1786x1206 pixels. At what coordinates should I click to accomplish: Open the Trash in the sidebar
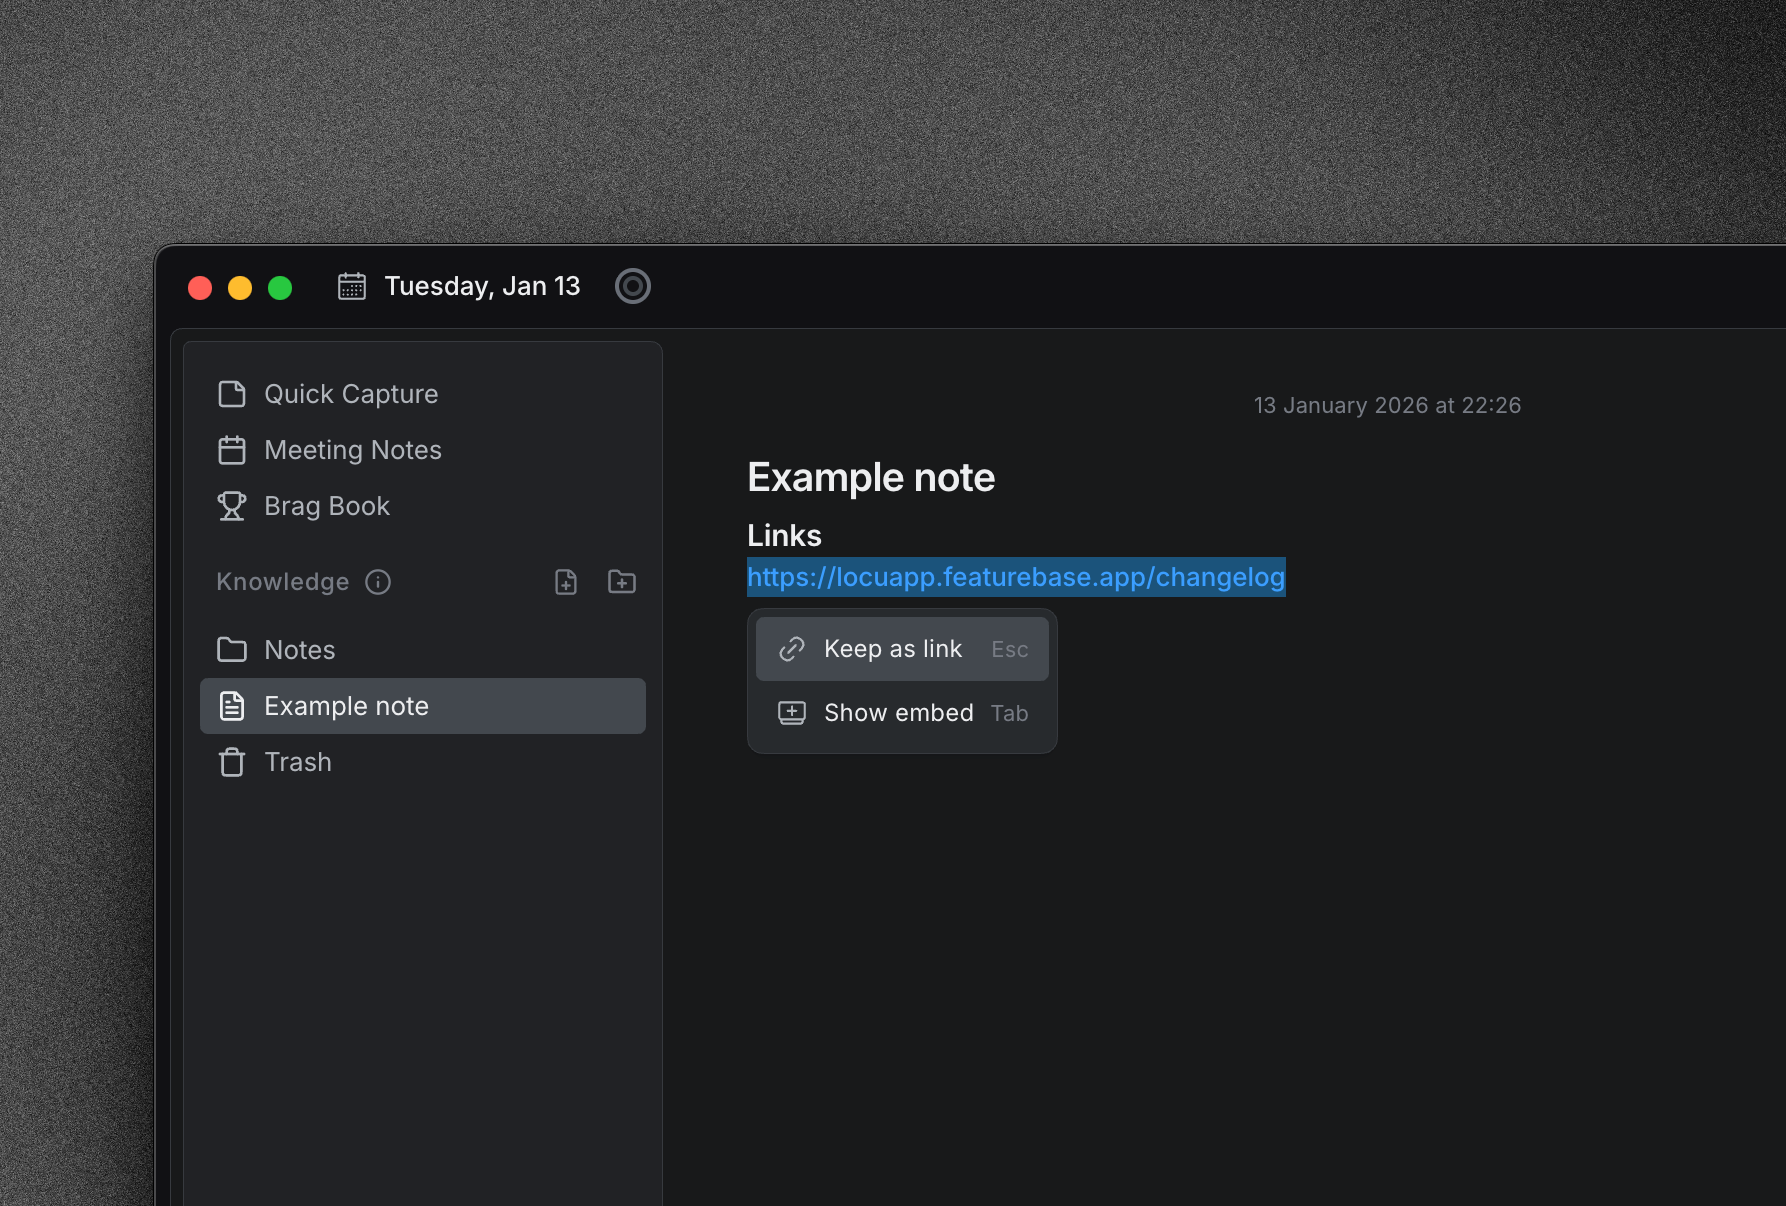coord(297,762)
